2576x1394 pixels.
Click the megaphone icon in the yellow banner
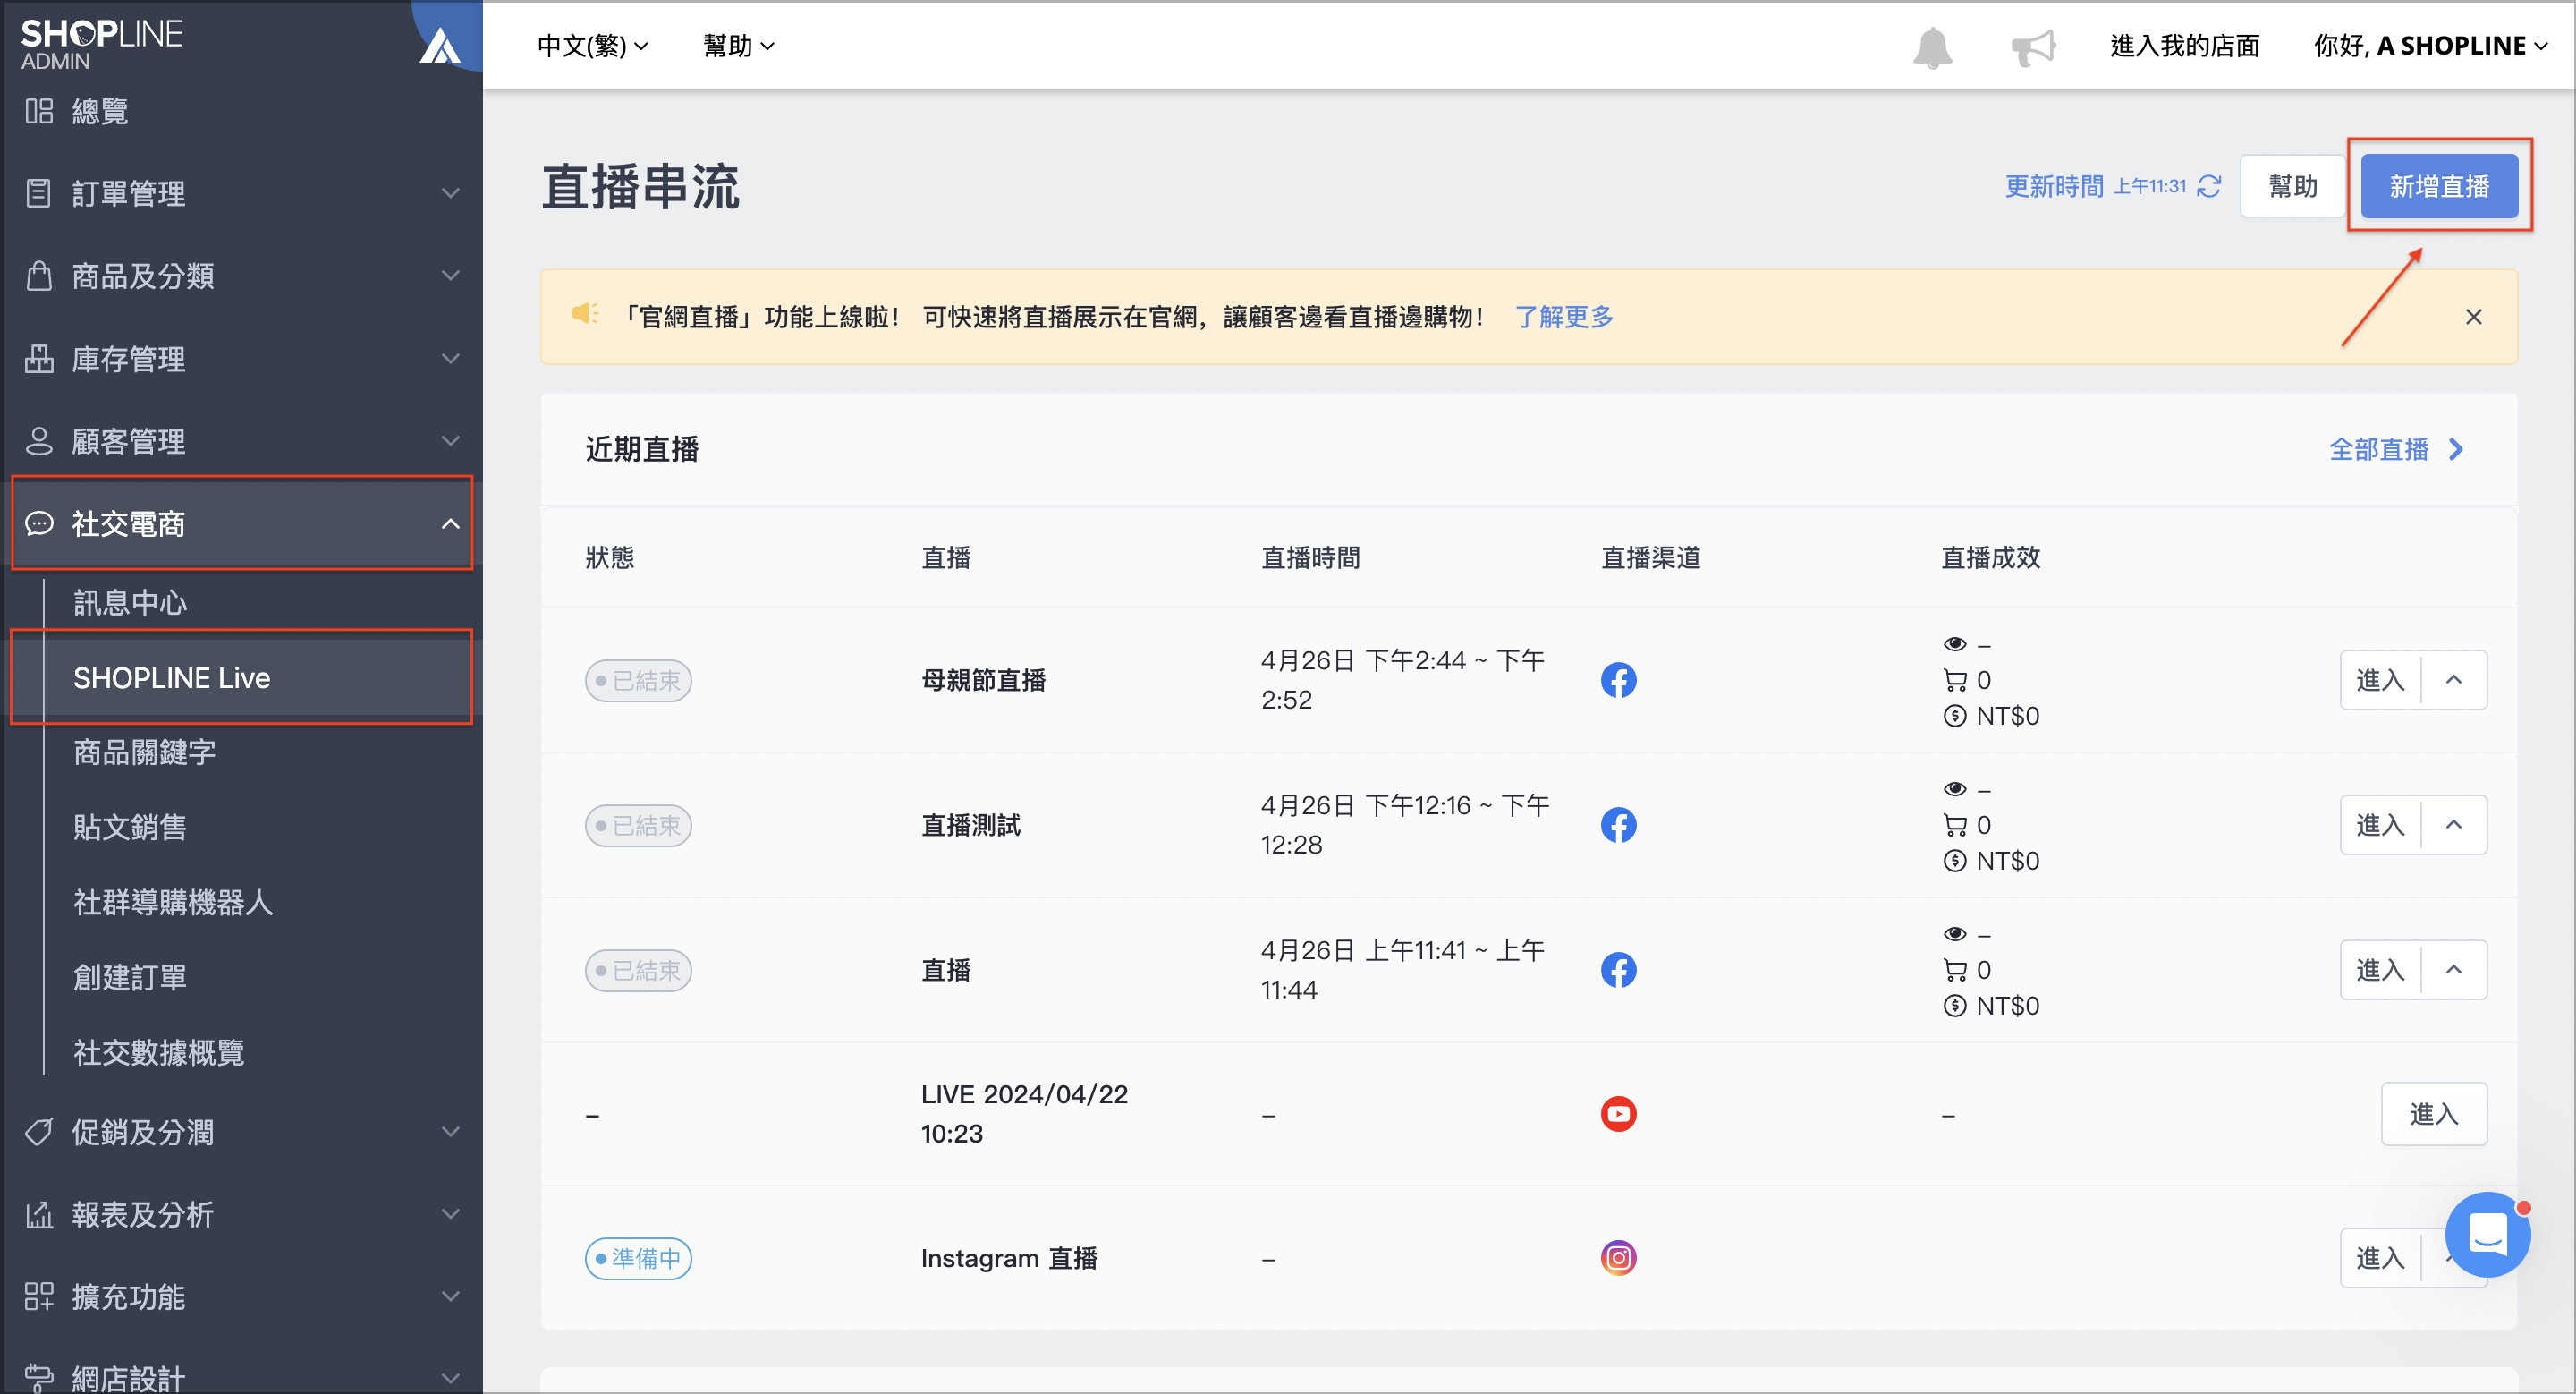pos(585,314)
